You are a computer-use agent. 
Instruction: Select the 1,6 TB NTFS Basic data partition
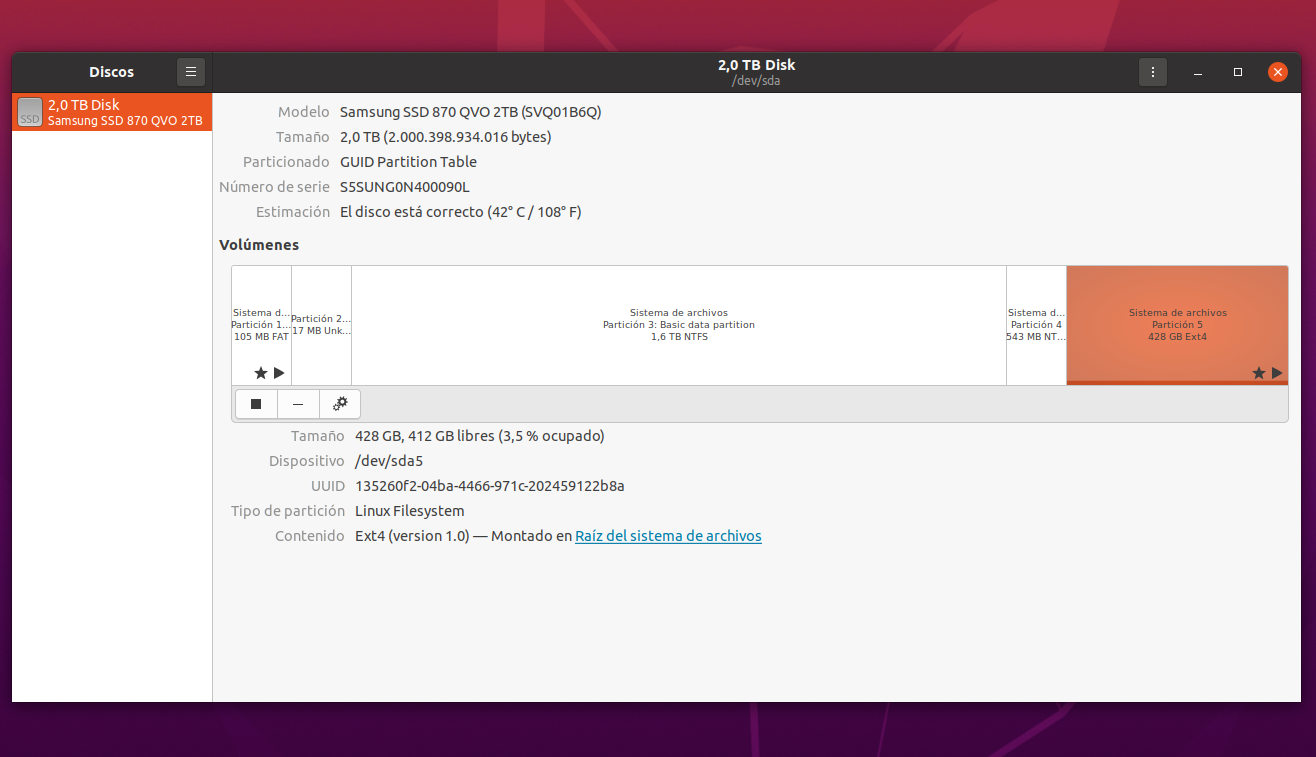click(x=678, y=325)
